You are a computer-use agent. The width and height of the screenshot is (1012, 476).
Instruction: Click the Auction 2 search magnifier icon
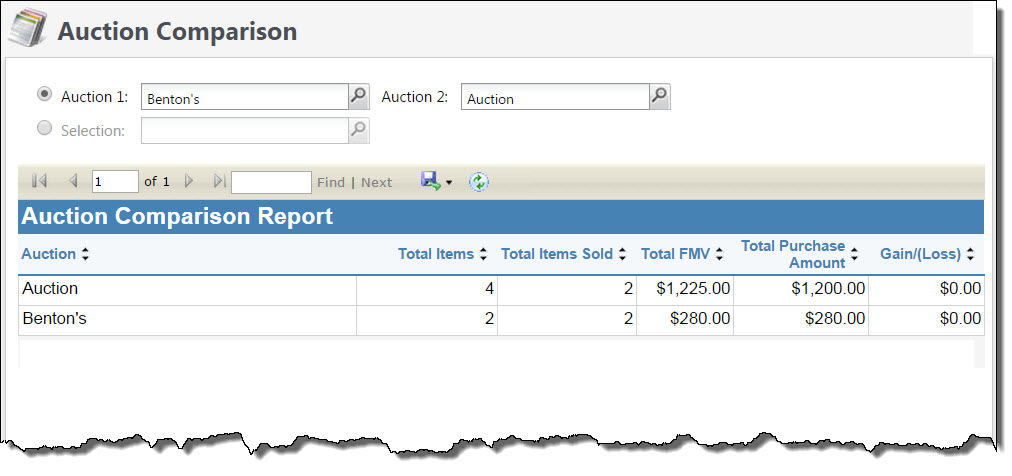pos(659,96)
